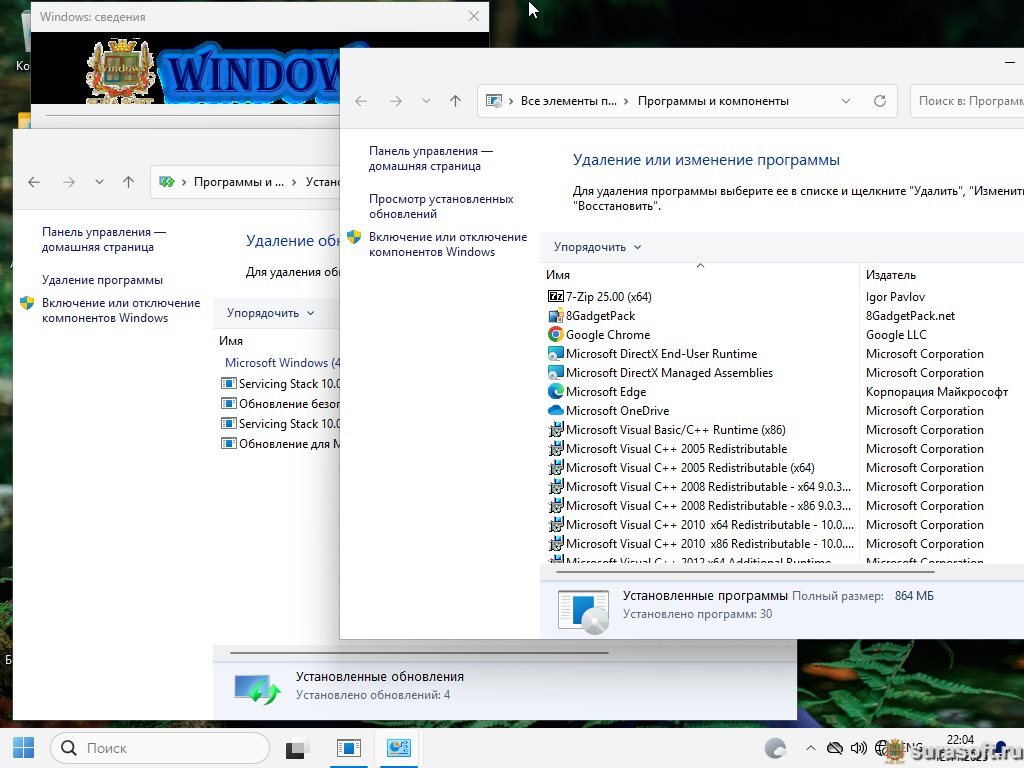Click the refresh icon in Programs address bar
Image resolution: width=1024 pixels, height=768 pixels.
click(880, 101)
